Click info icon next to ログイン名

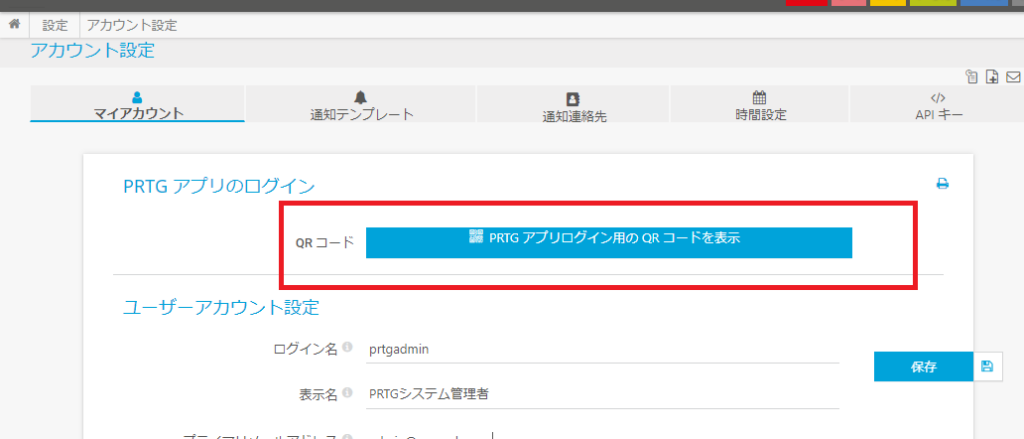pos(347,347)
